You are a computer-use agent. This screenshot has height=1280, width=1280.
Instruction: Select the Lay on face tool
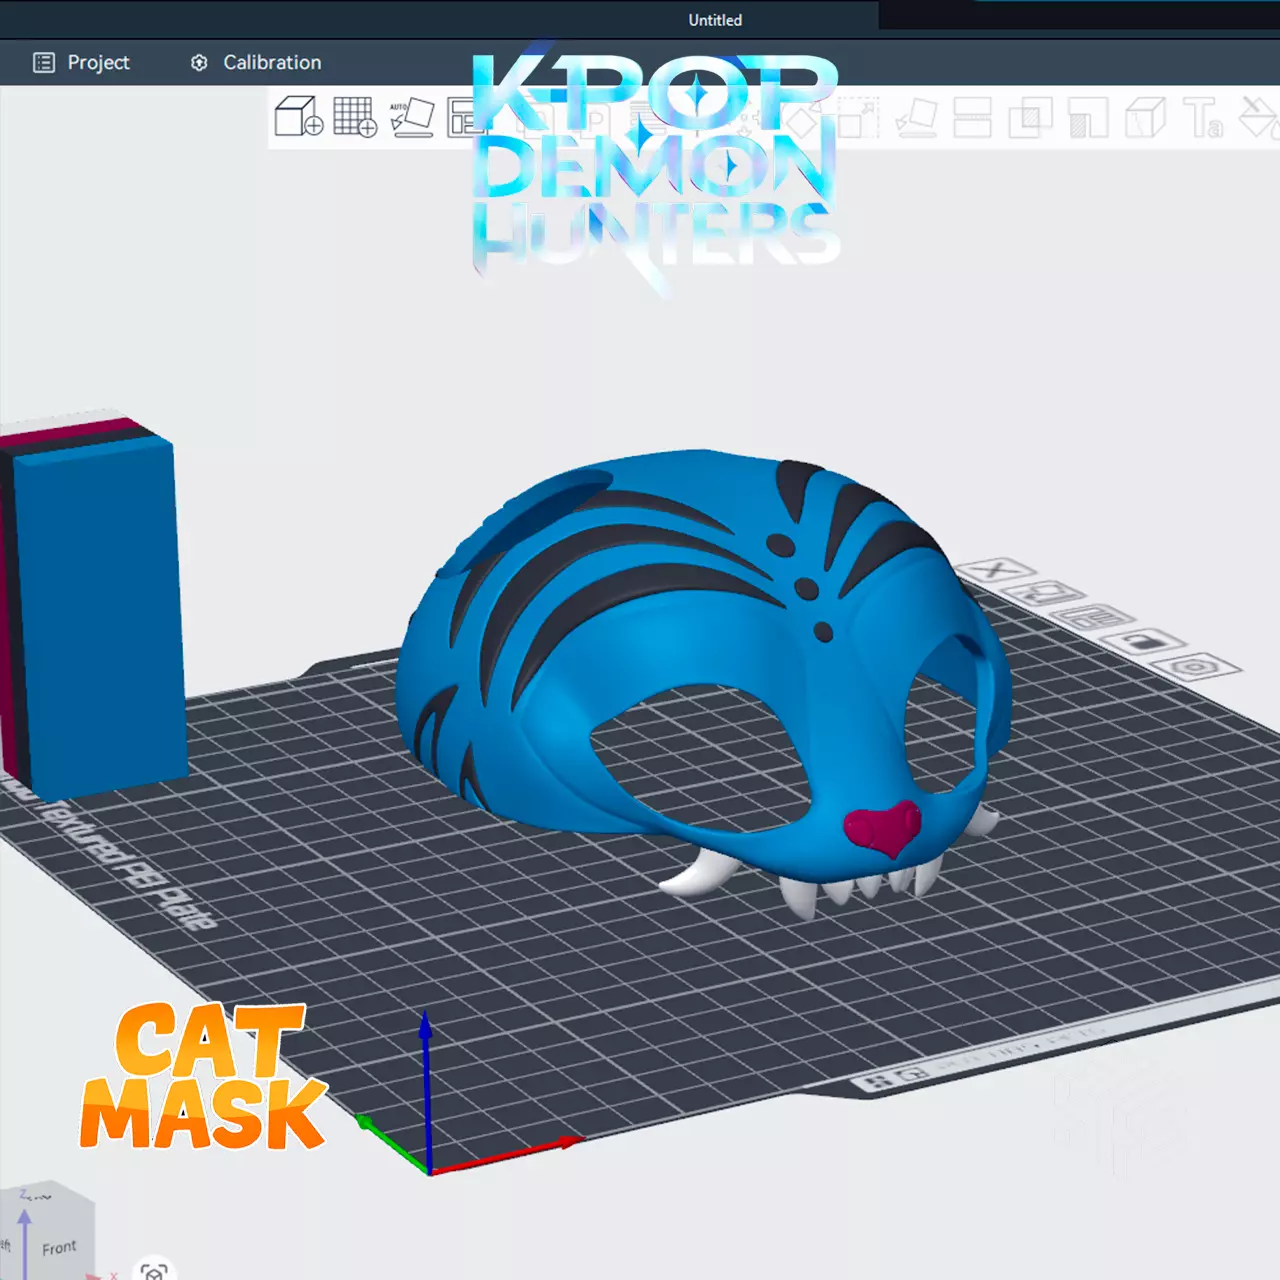[x=915, y=117]
